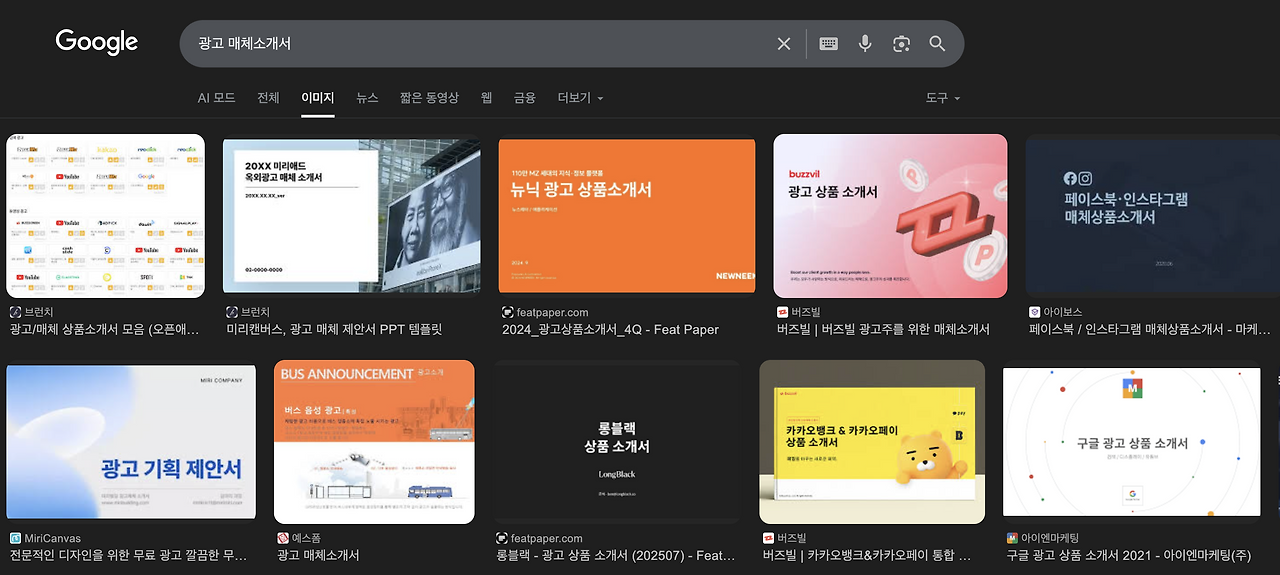Open the black 롱블랙 상품 소개서 thumbnail
This screenshot has height=575, width=1280.
coord(617,442)
